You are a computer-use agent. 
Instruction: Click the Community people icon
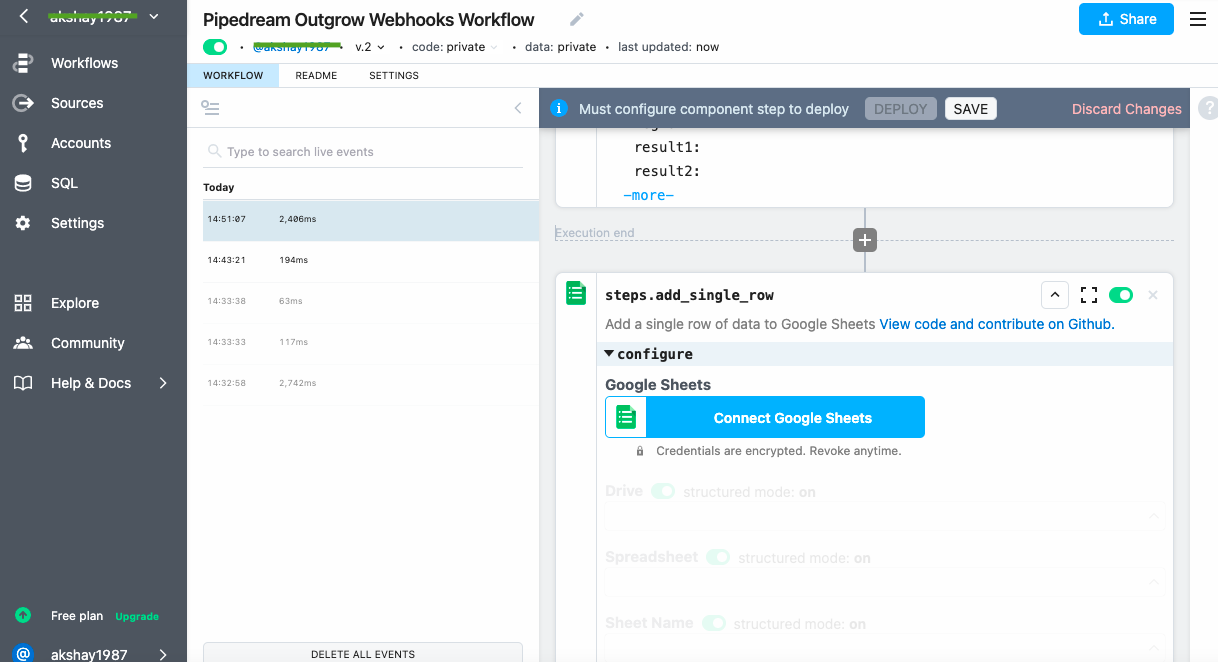point(23,343)
